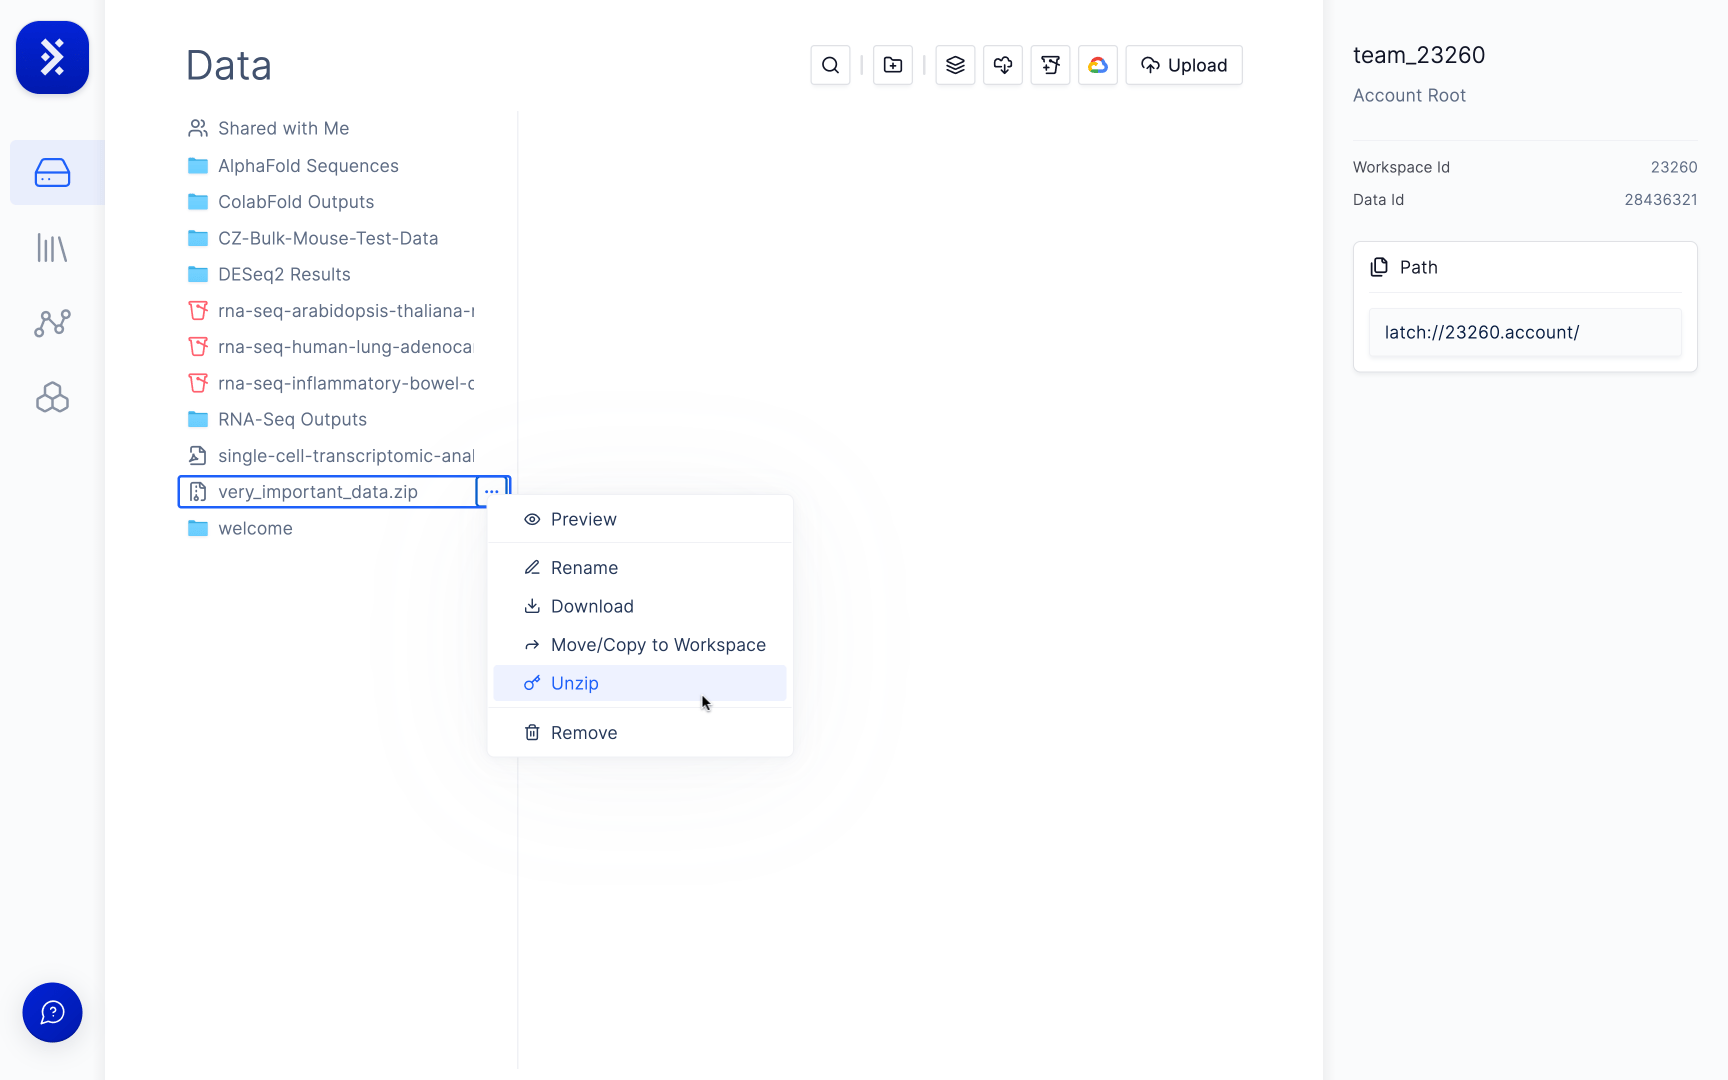Open the help chat bubble button

click(x=52, y=1013)
